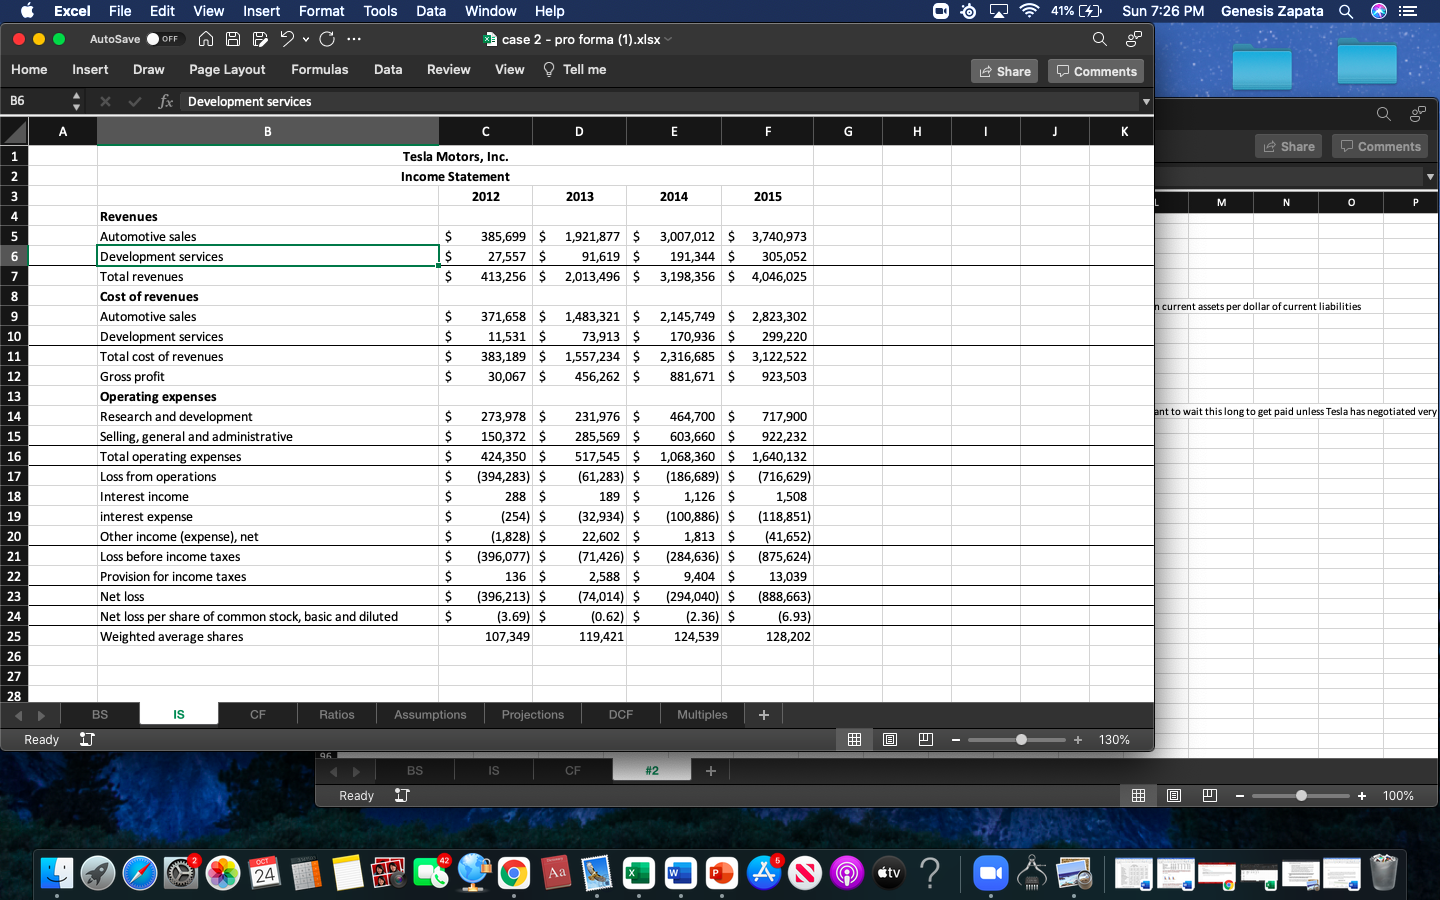Open the share people icon in title bar
Image resolution: width=1440 pixels, height=900 pixels.
click(1133, 39)
